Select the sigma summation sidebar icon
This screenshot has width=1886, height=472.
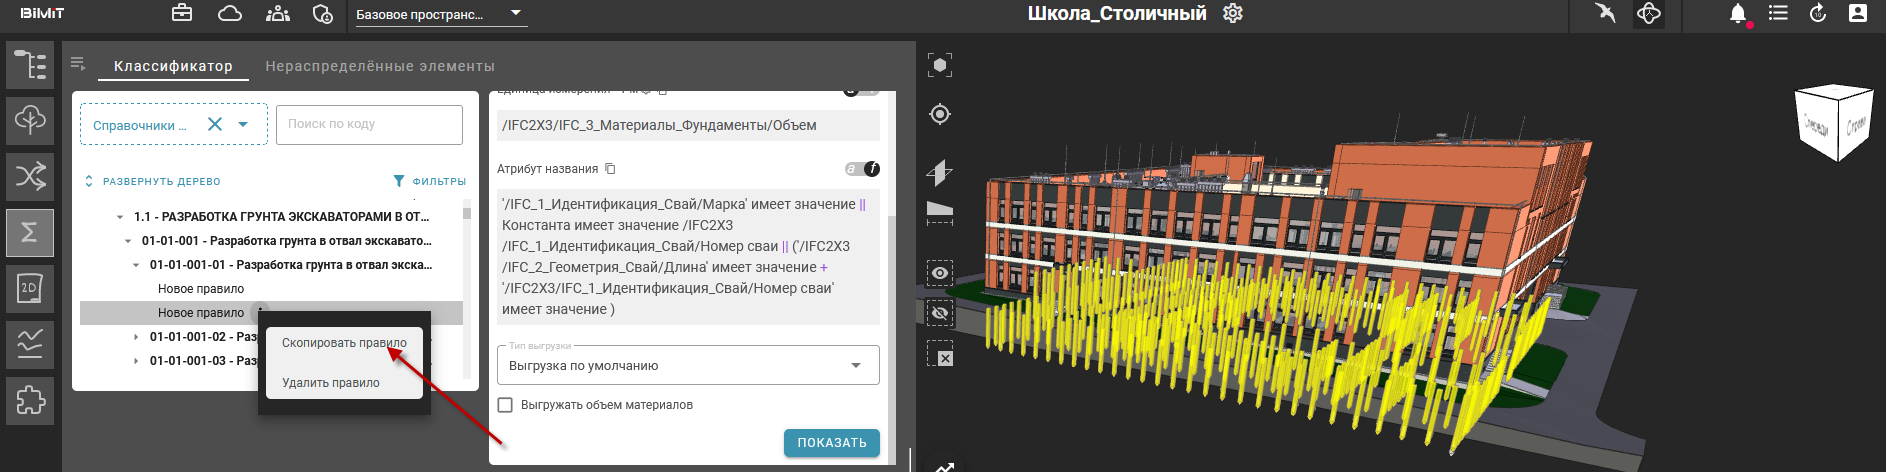pyautogui.click(x=30, y=233)
